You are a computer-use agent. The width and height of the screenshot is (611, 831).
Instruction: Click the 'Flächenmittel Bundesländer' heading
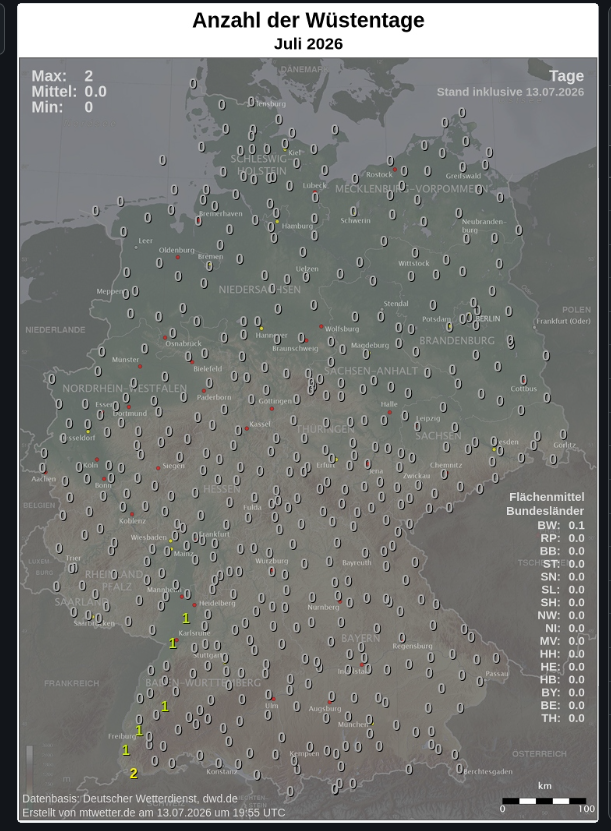545,504
